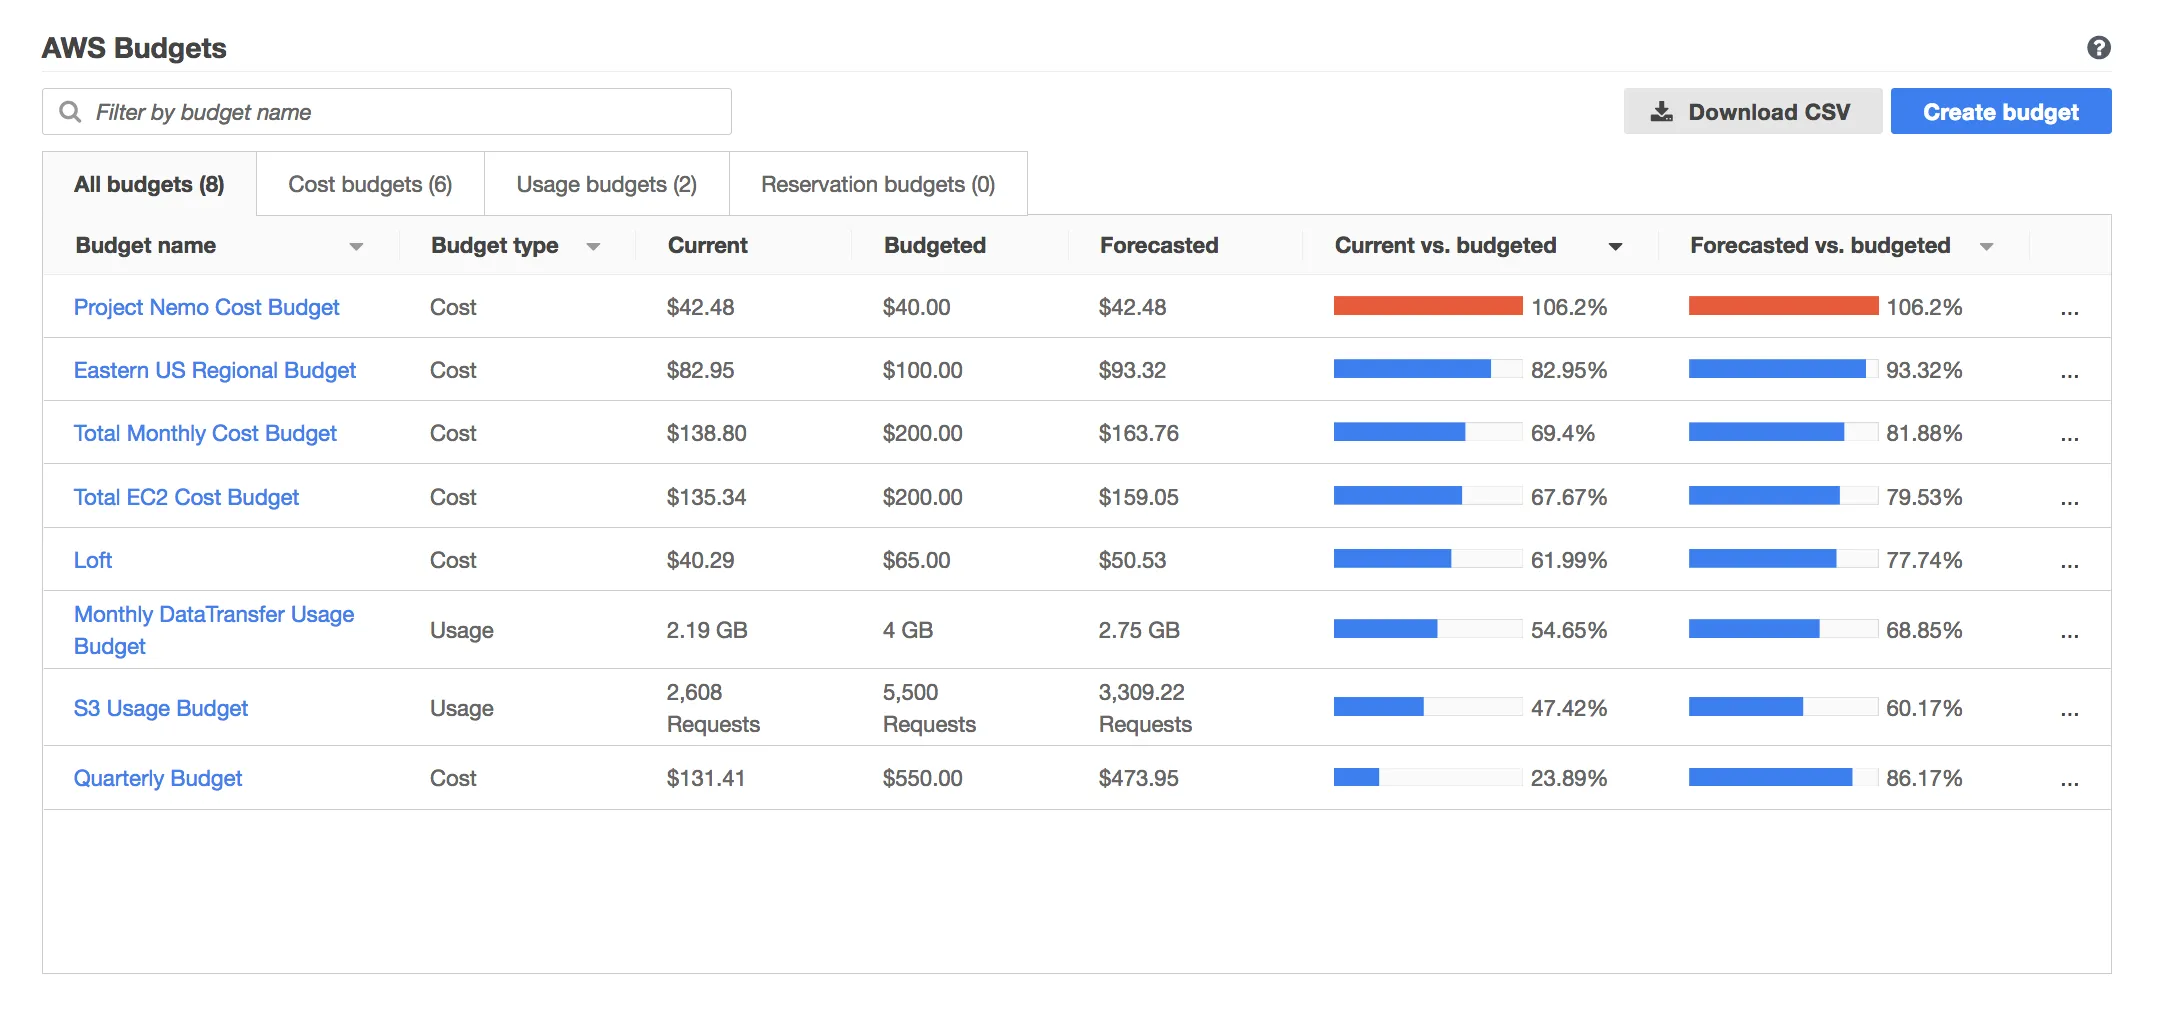Click the $65.00 budgeted amount
The image size is (2164, 1018).
916,560
